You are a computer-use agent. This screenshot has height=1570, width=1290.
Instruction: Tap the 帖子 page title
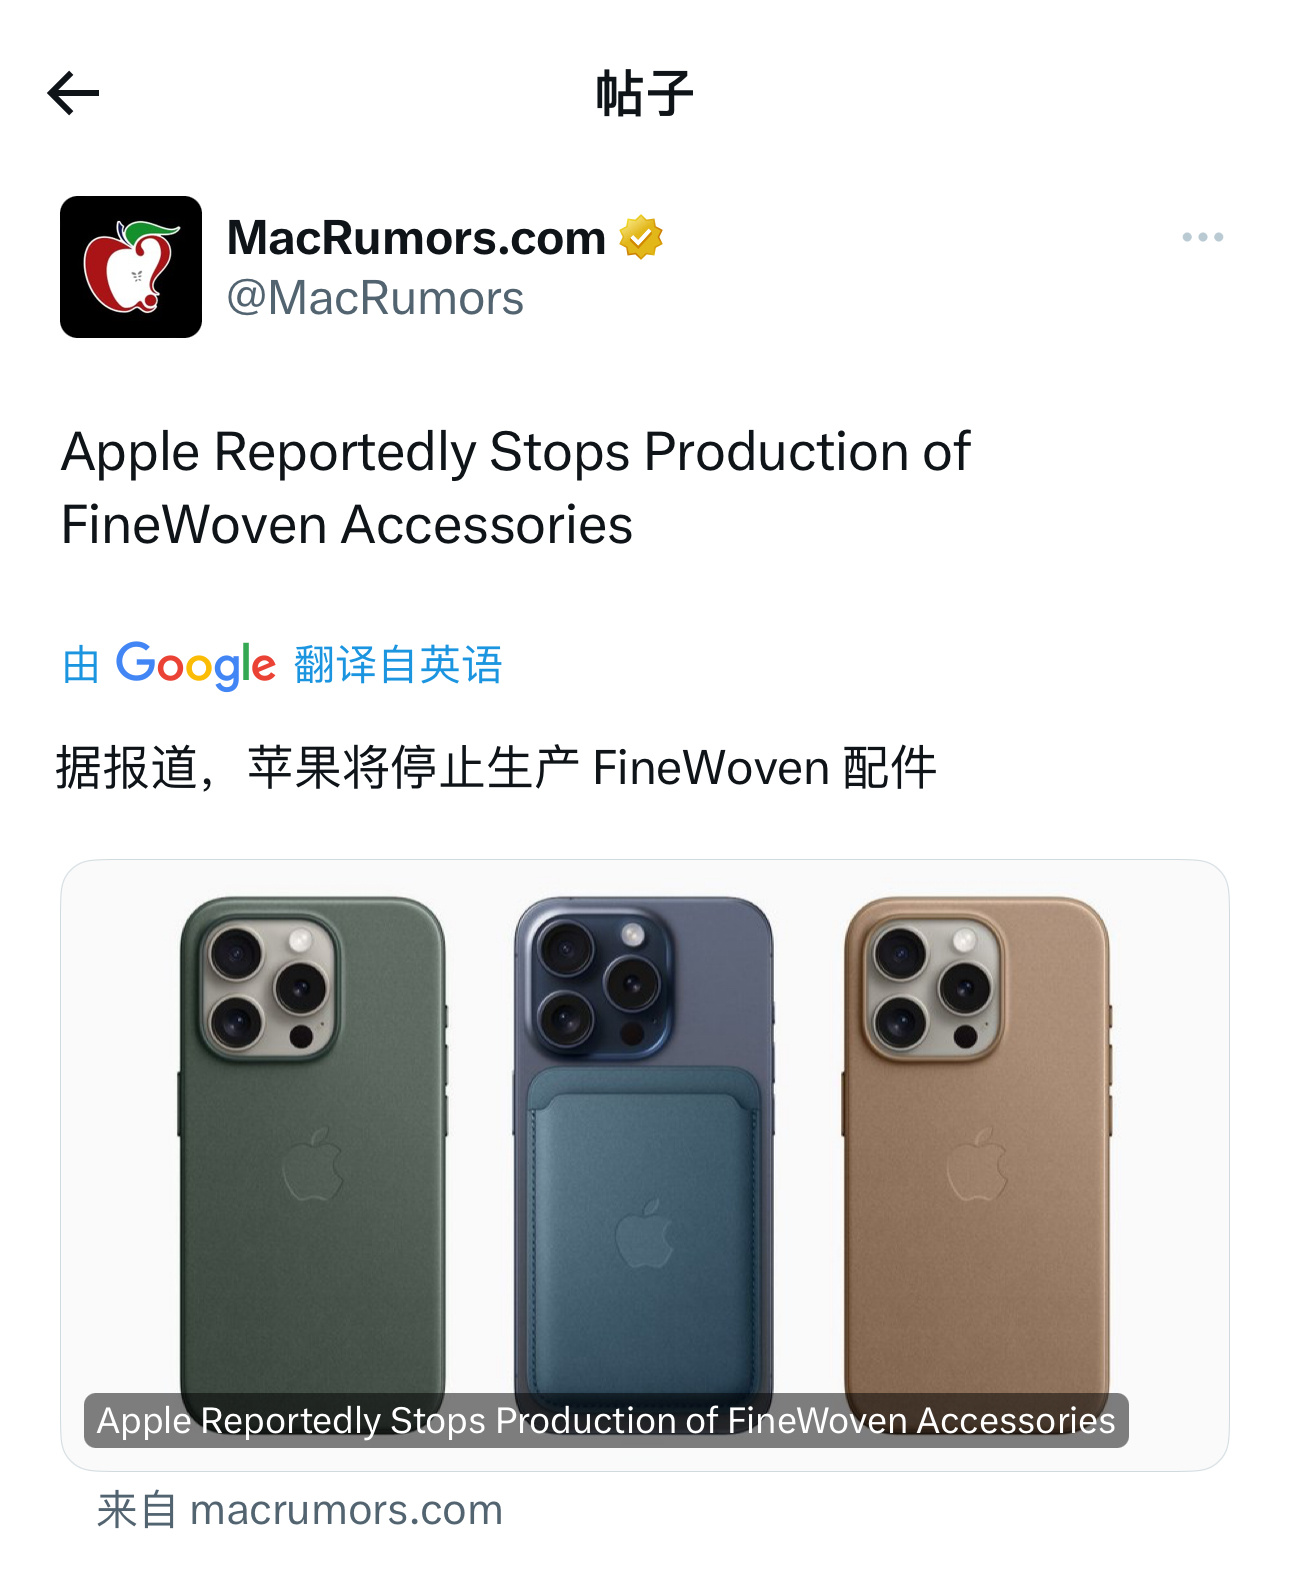coord(645,94)
